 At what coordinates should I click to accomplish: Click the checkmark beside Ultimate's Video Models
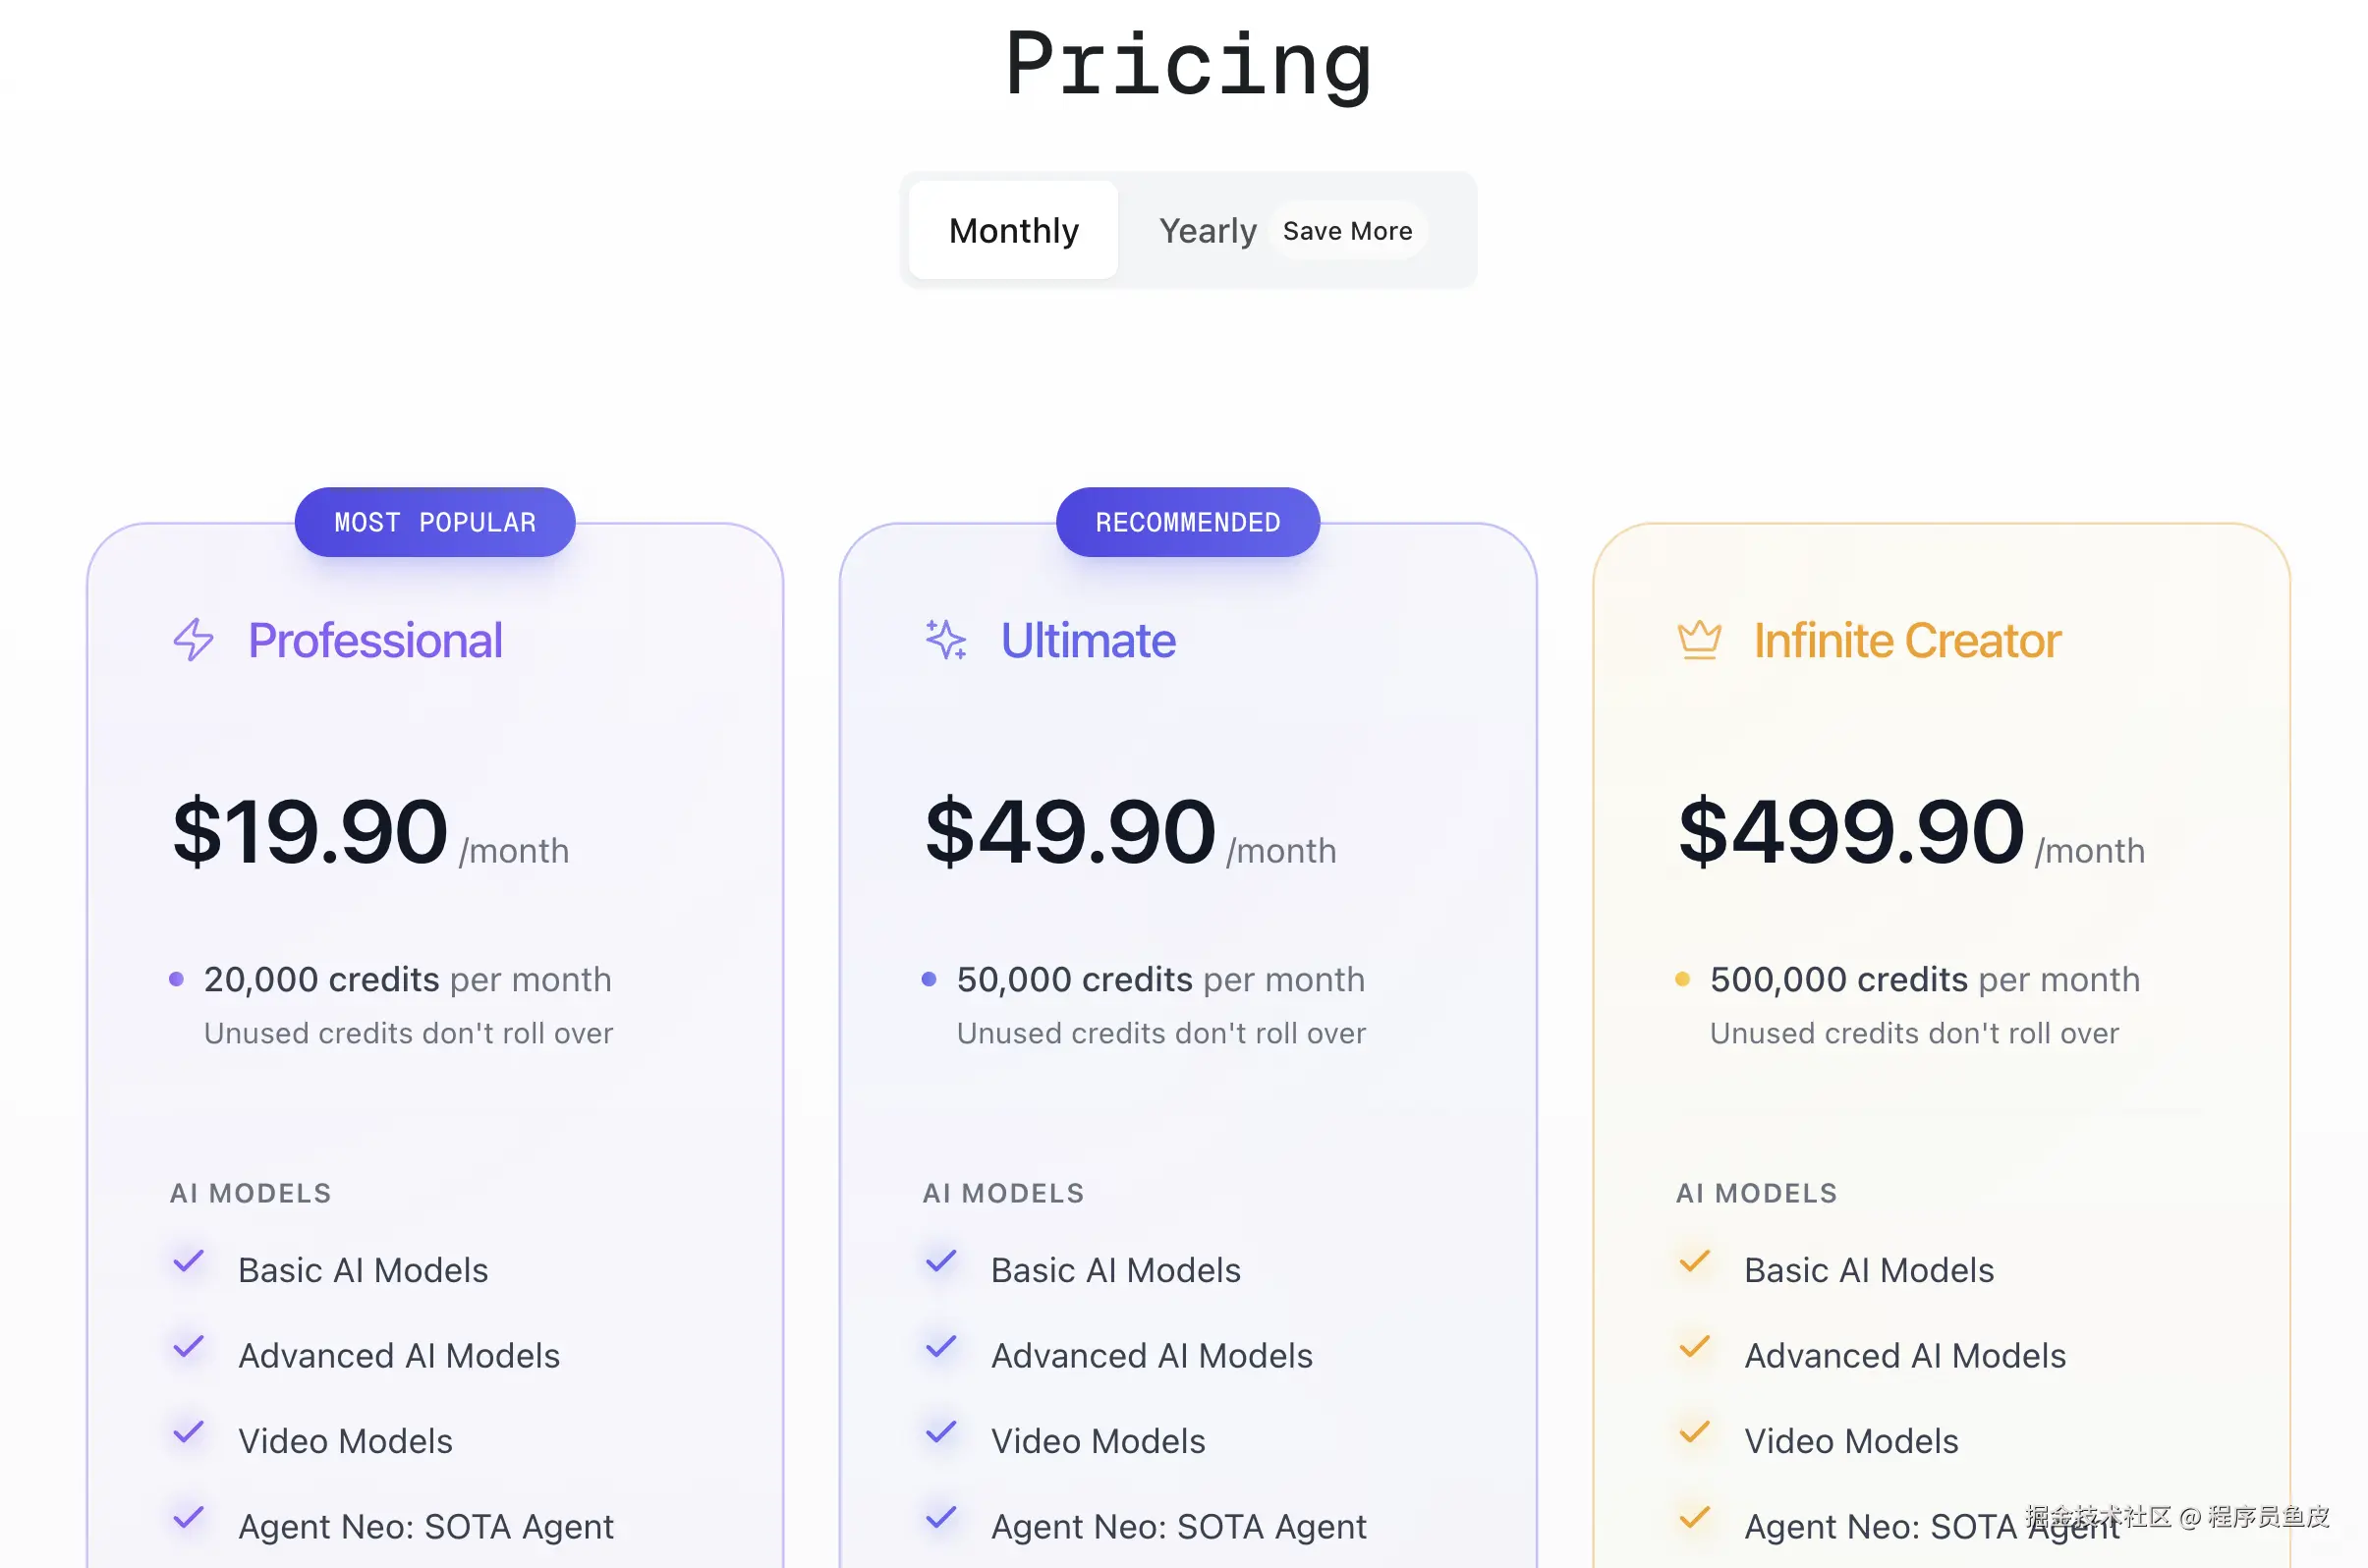coord(941,1433)
